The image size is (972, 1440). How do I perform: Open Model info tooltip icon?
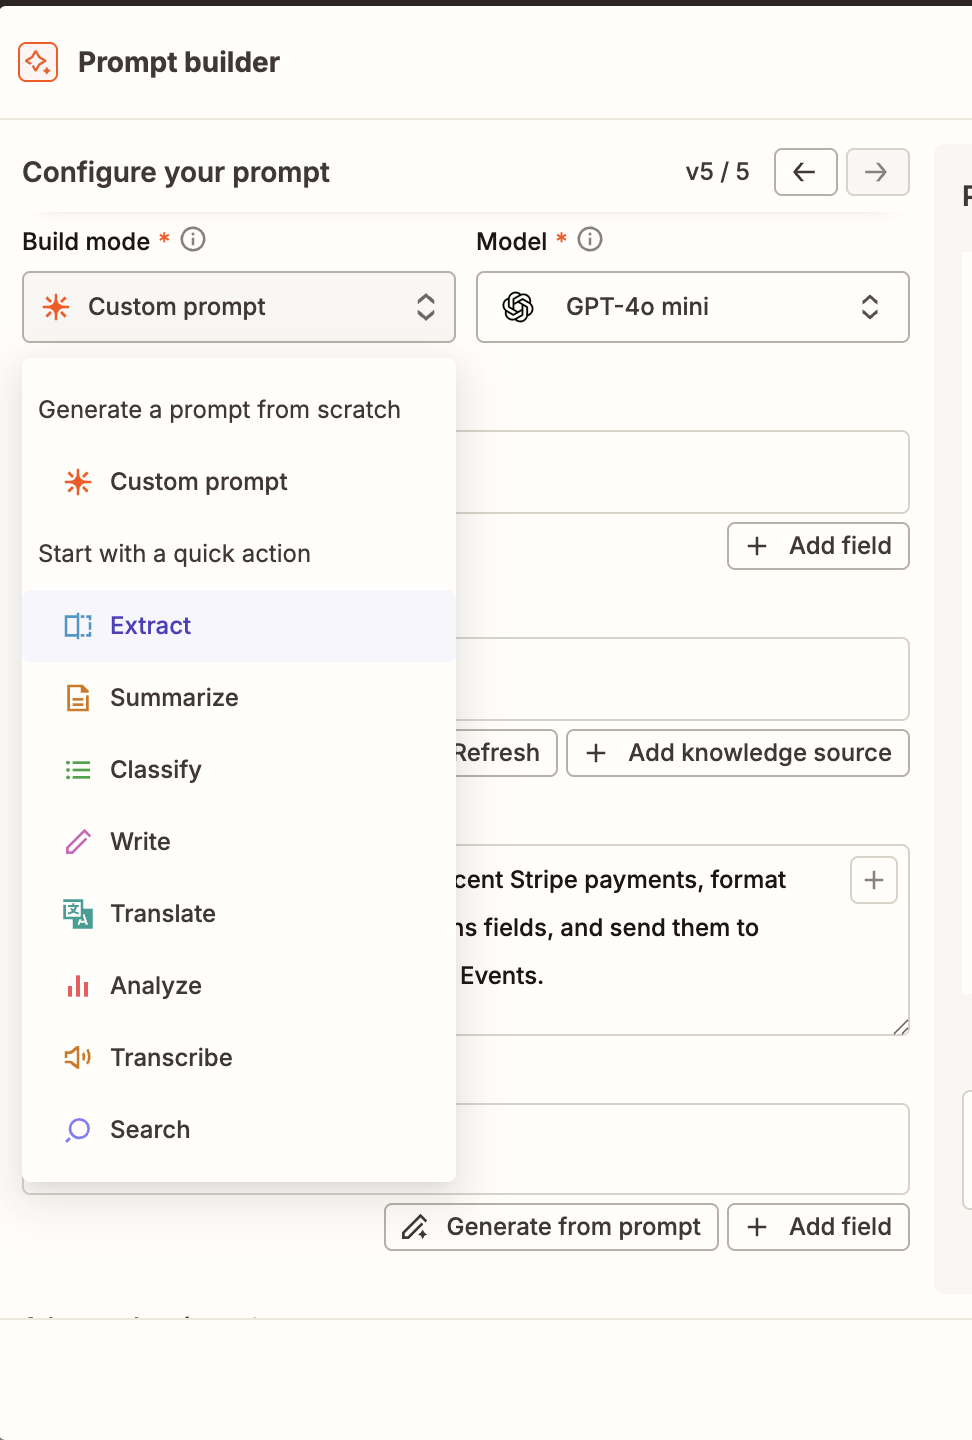(x=590, y=240)
